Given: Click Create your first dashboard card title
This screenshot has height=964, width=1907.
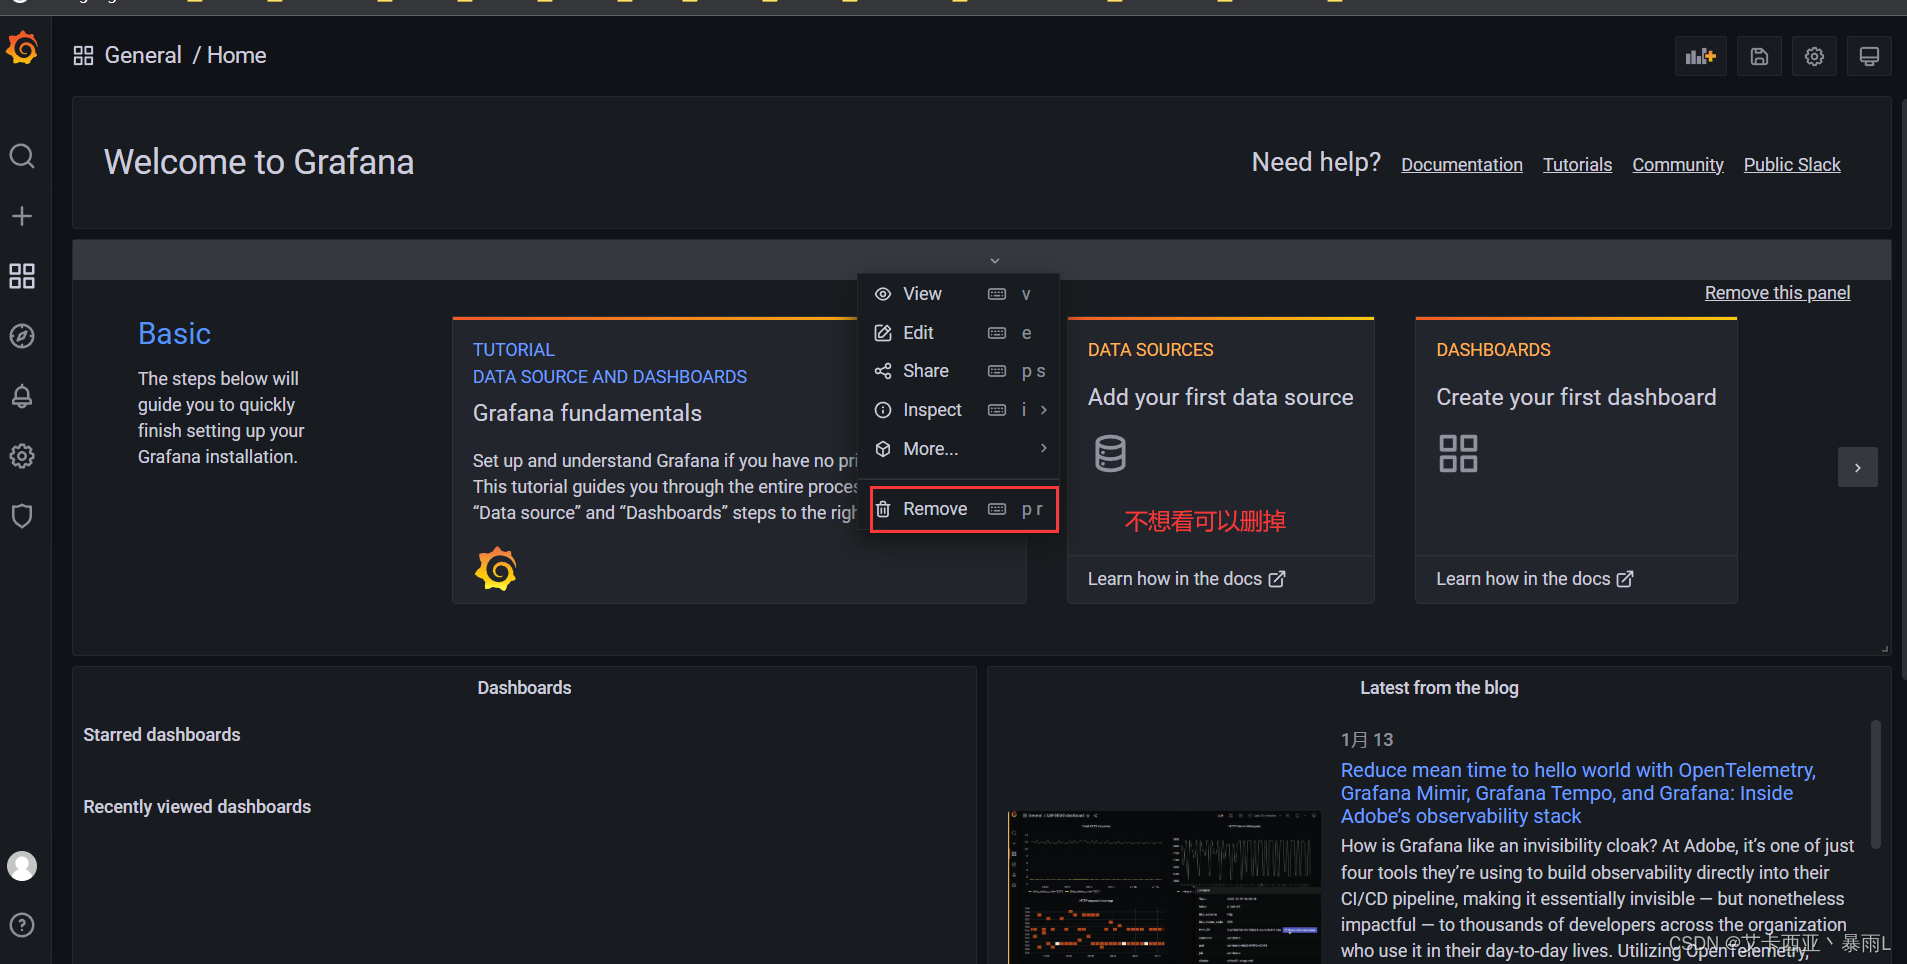Looking at the screenshot, I should pyautogui.click(x=1576, y=397).
